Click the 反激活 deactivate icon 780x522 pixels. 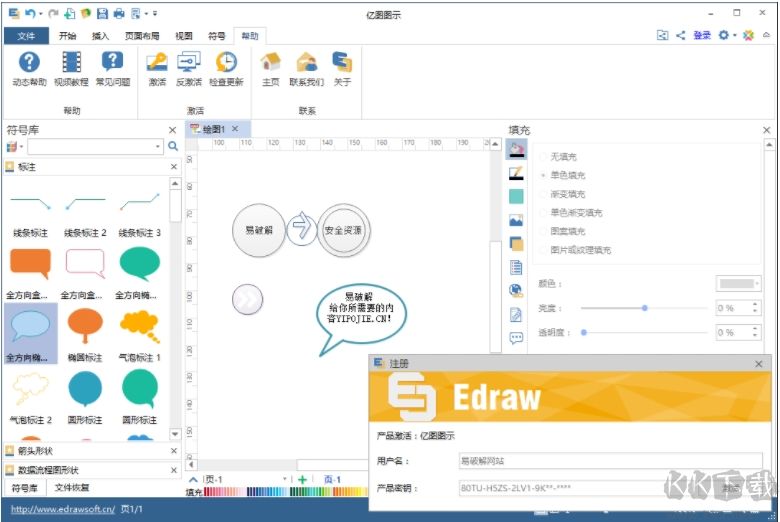point(189,69)
